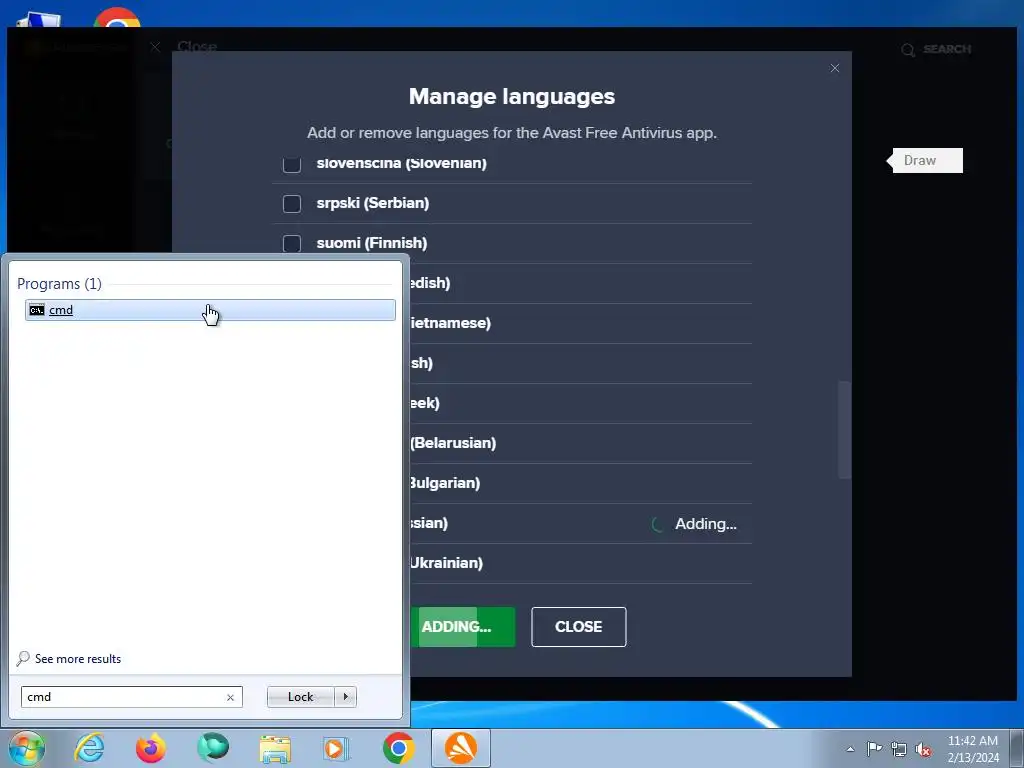Switch to Avast Antivirus taskbar button
This screenshot has height=768, width=1024.
coord(461,748)
